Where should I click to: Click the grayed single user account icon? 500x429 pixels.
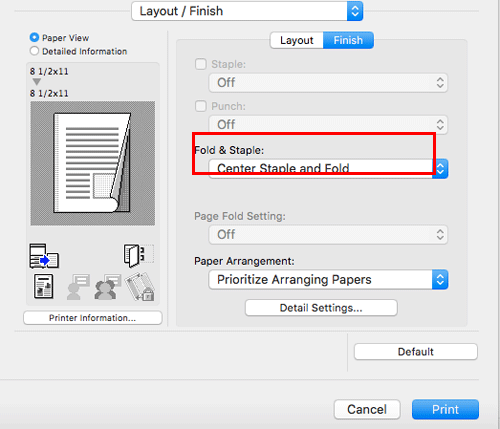click(78, 287)
